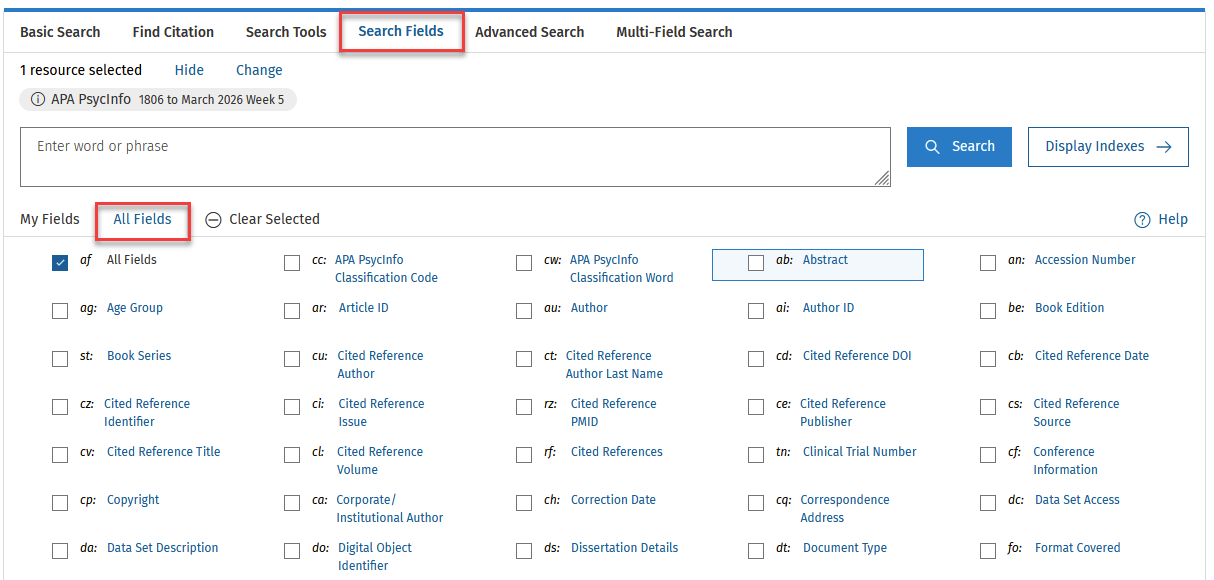Go to Multi-Field Search tab

click(674, 32)
